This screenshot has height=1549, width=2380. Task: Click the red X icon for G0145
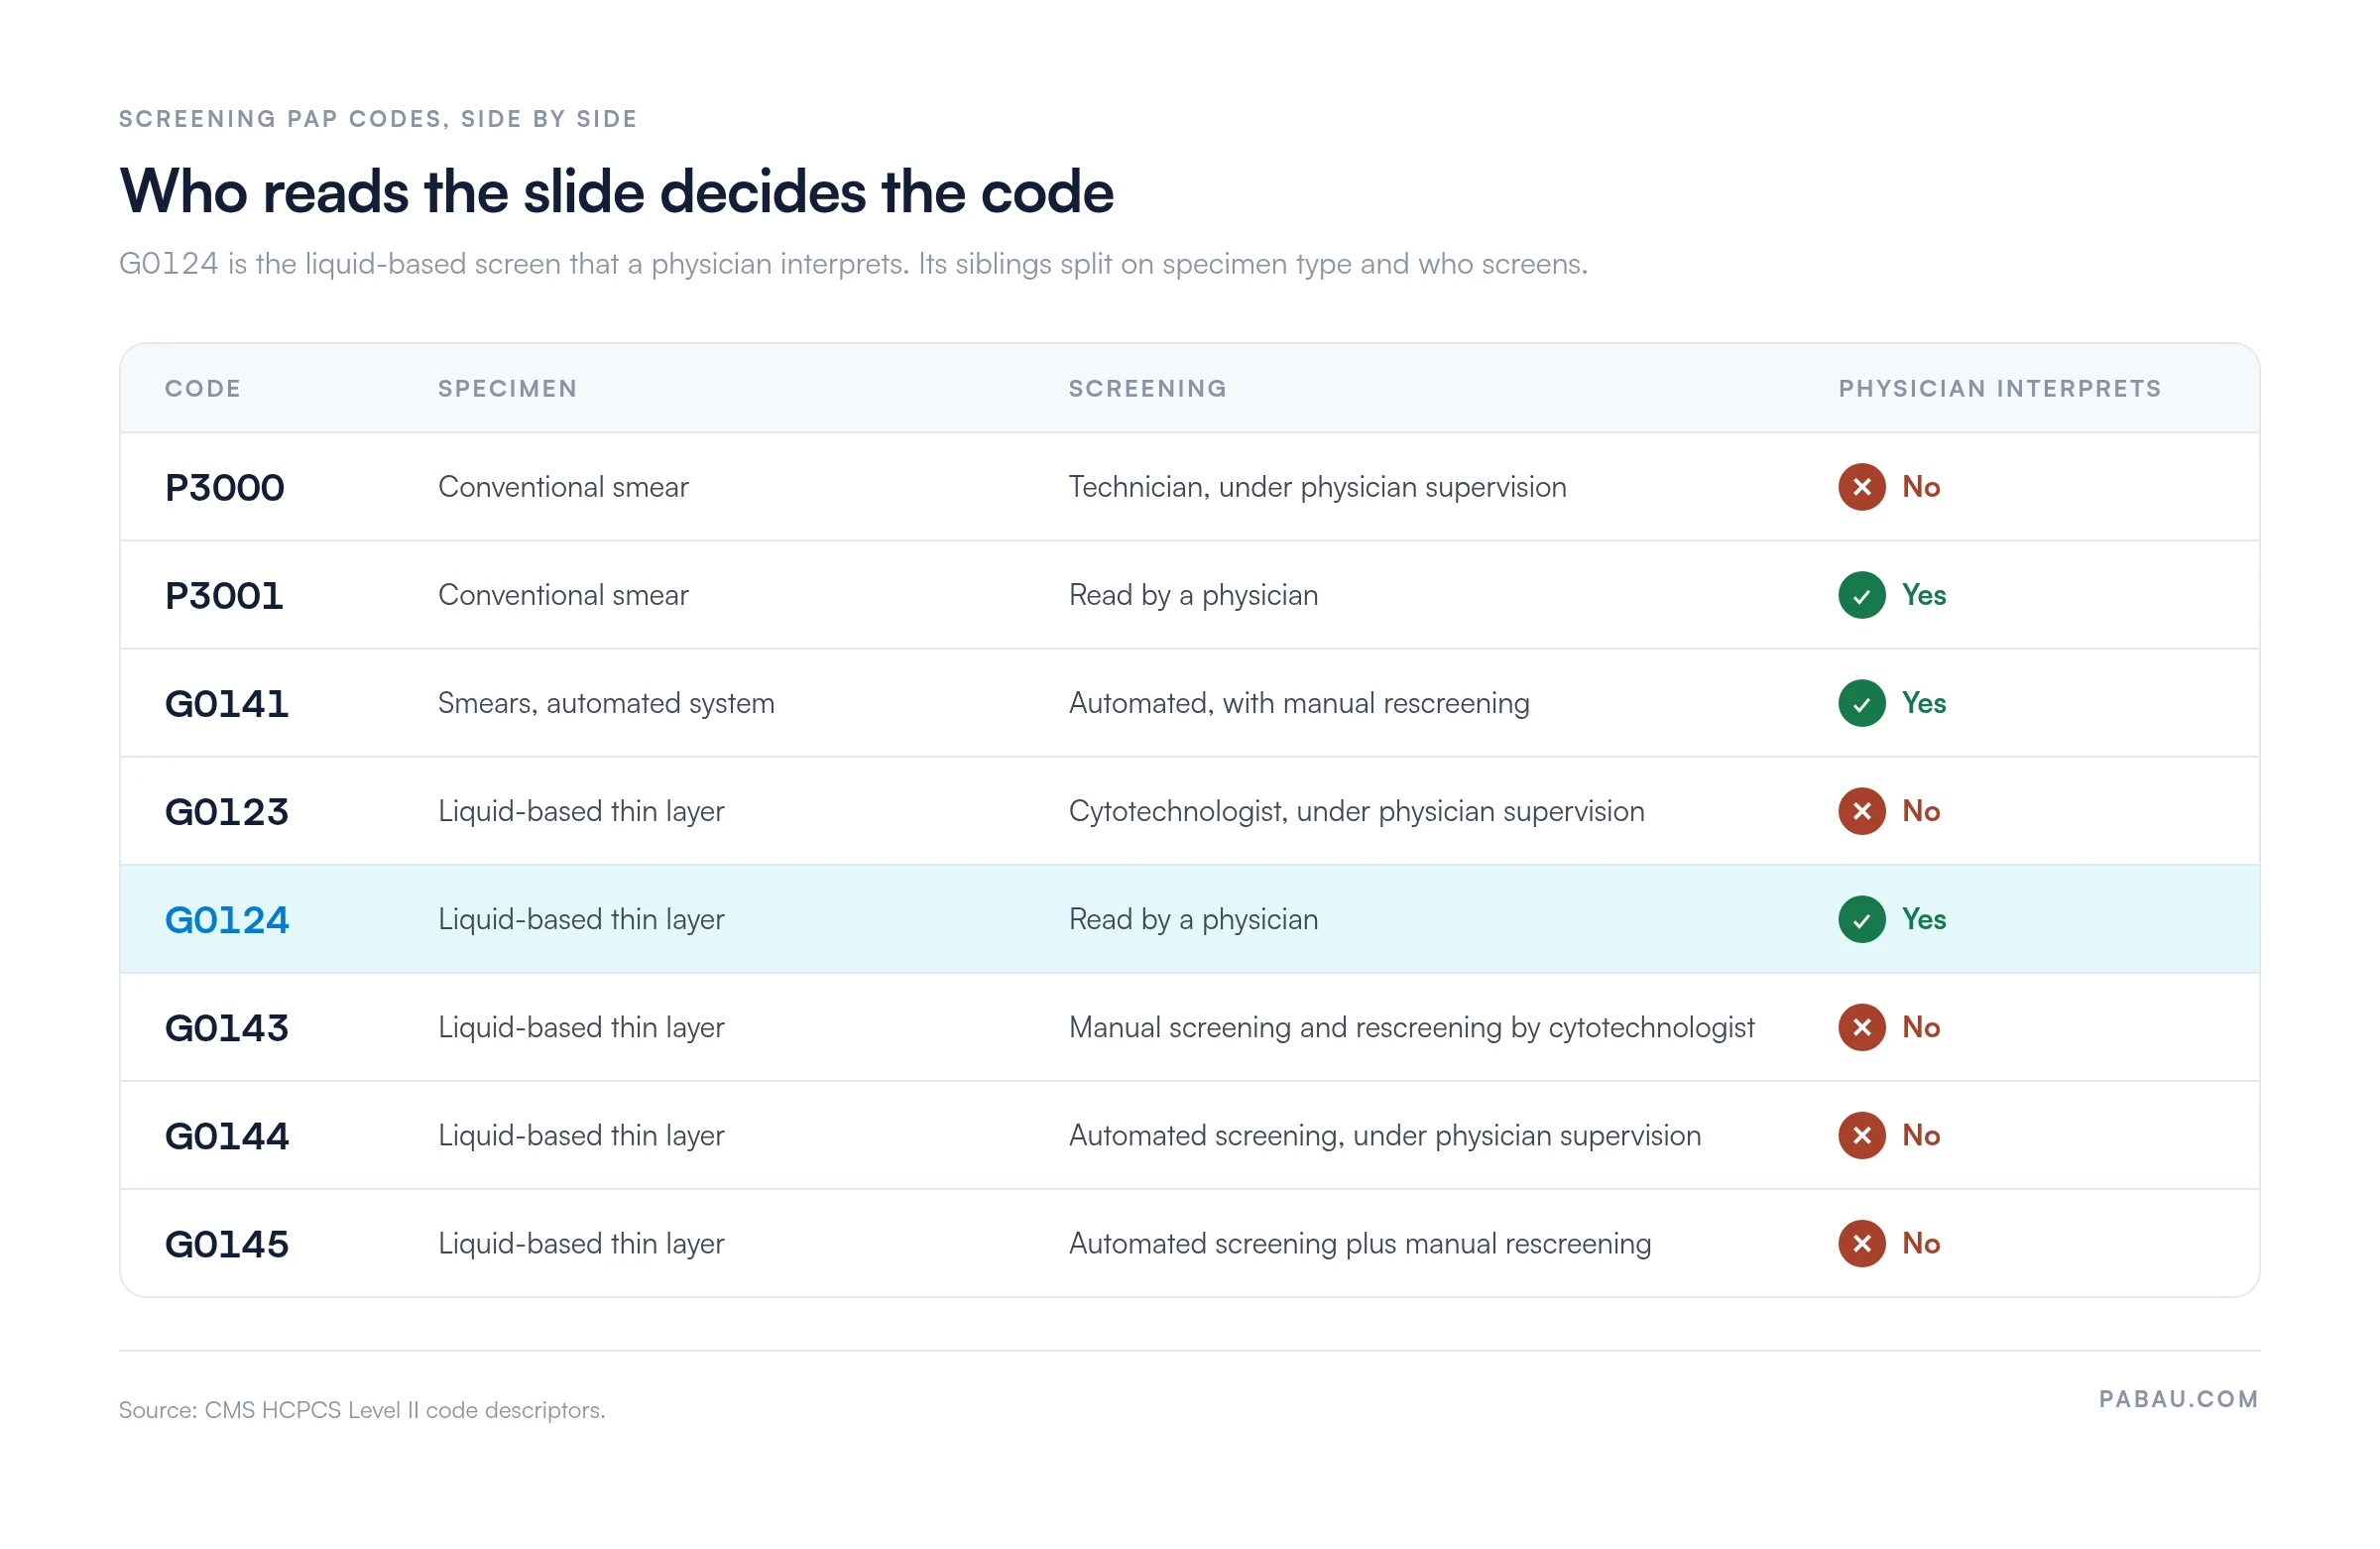(1861, 1243)
